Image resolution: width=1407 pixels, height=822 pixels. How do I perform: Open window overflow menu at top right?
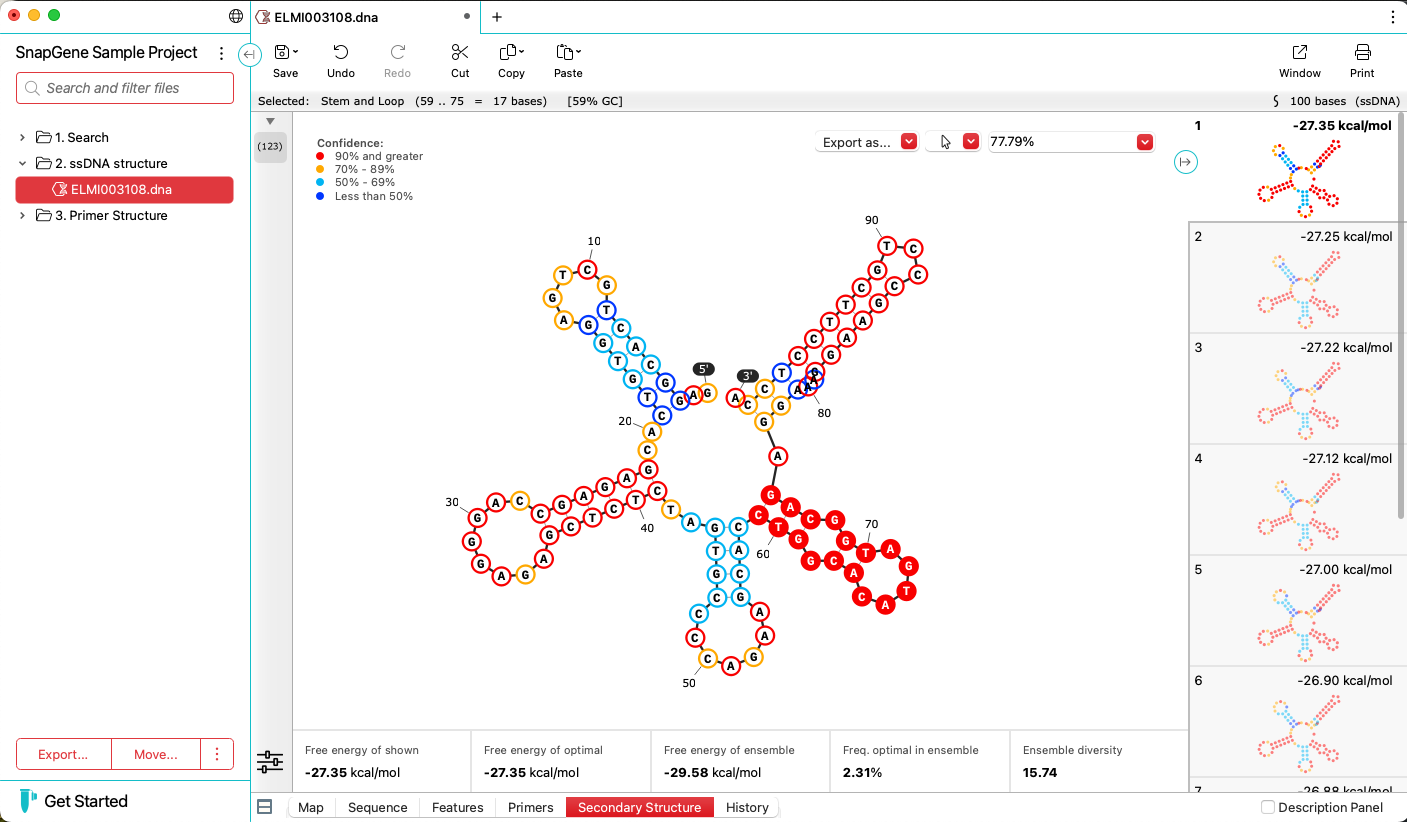coord(1393,17)
